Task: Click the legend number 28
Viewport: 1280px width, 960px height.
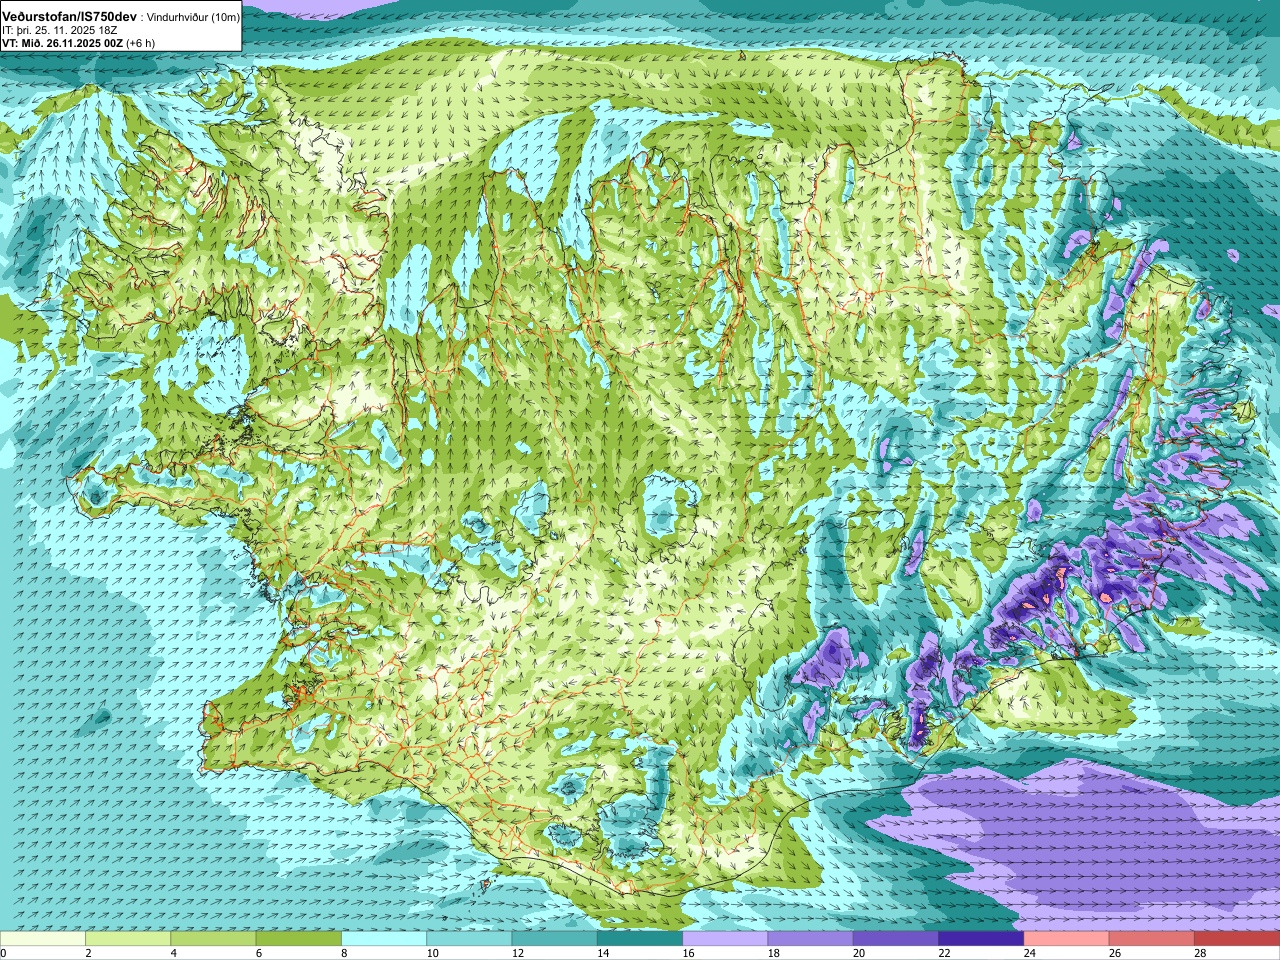Action: [x=1201, y=953]
